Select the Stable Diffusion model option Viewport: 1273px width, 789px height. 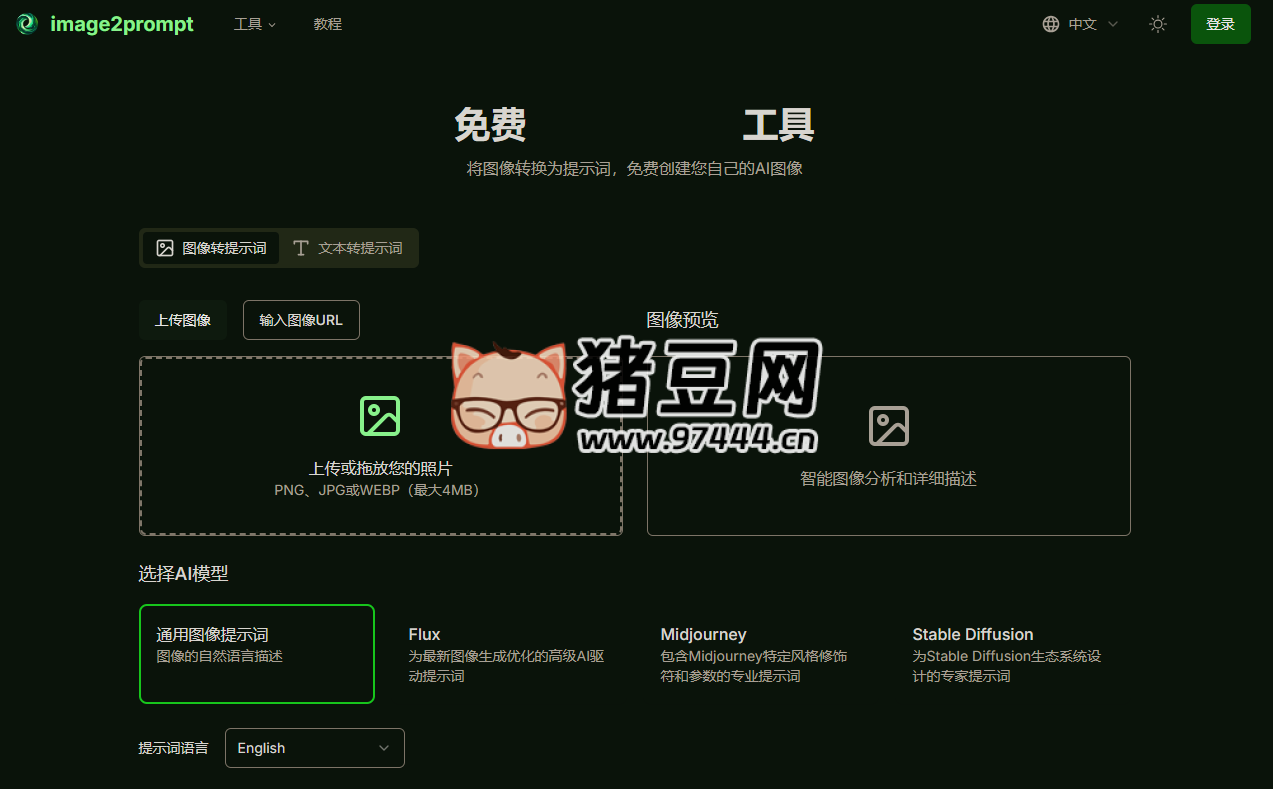tap(1013, 654)
